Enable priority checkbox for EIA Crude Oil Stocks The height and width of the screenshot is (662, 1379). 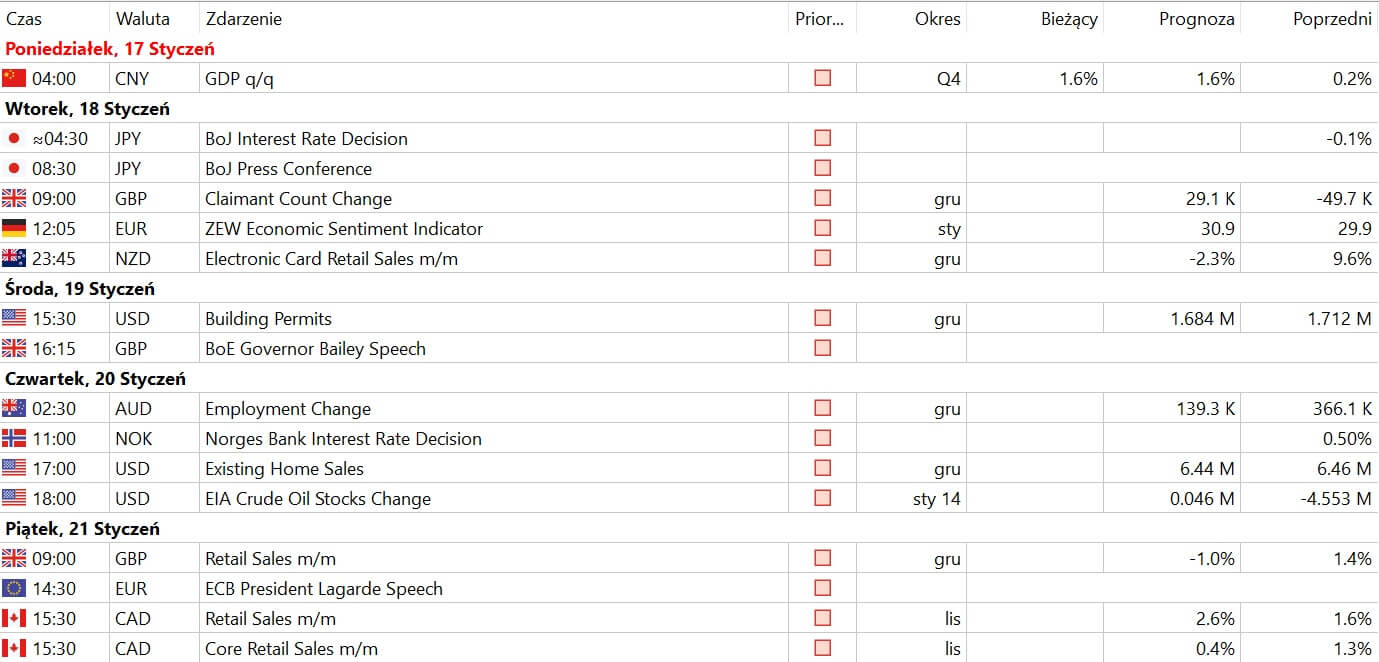pyautogui.click(x=822, y=498)
